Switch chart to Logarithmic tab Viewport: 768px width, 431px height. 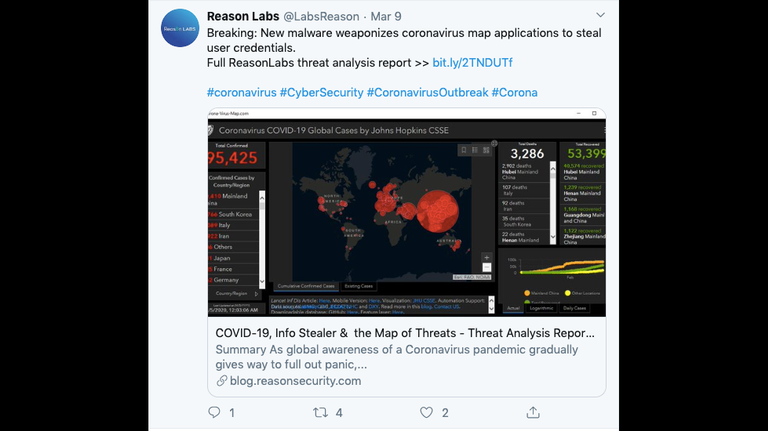tap(541, 308)
